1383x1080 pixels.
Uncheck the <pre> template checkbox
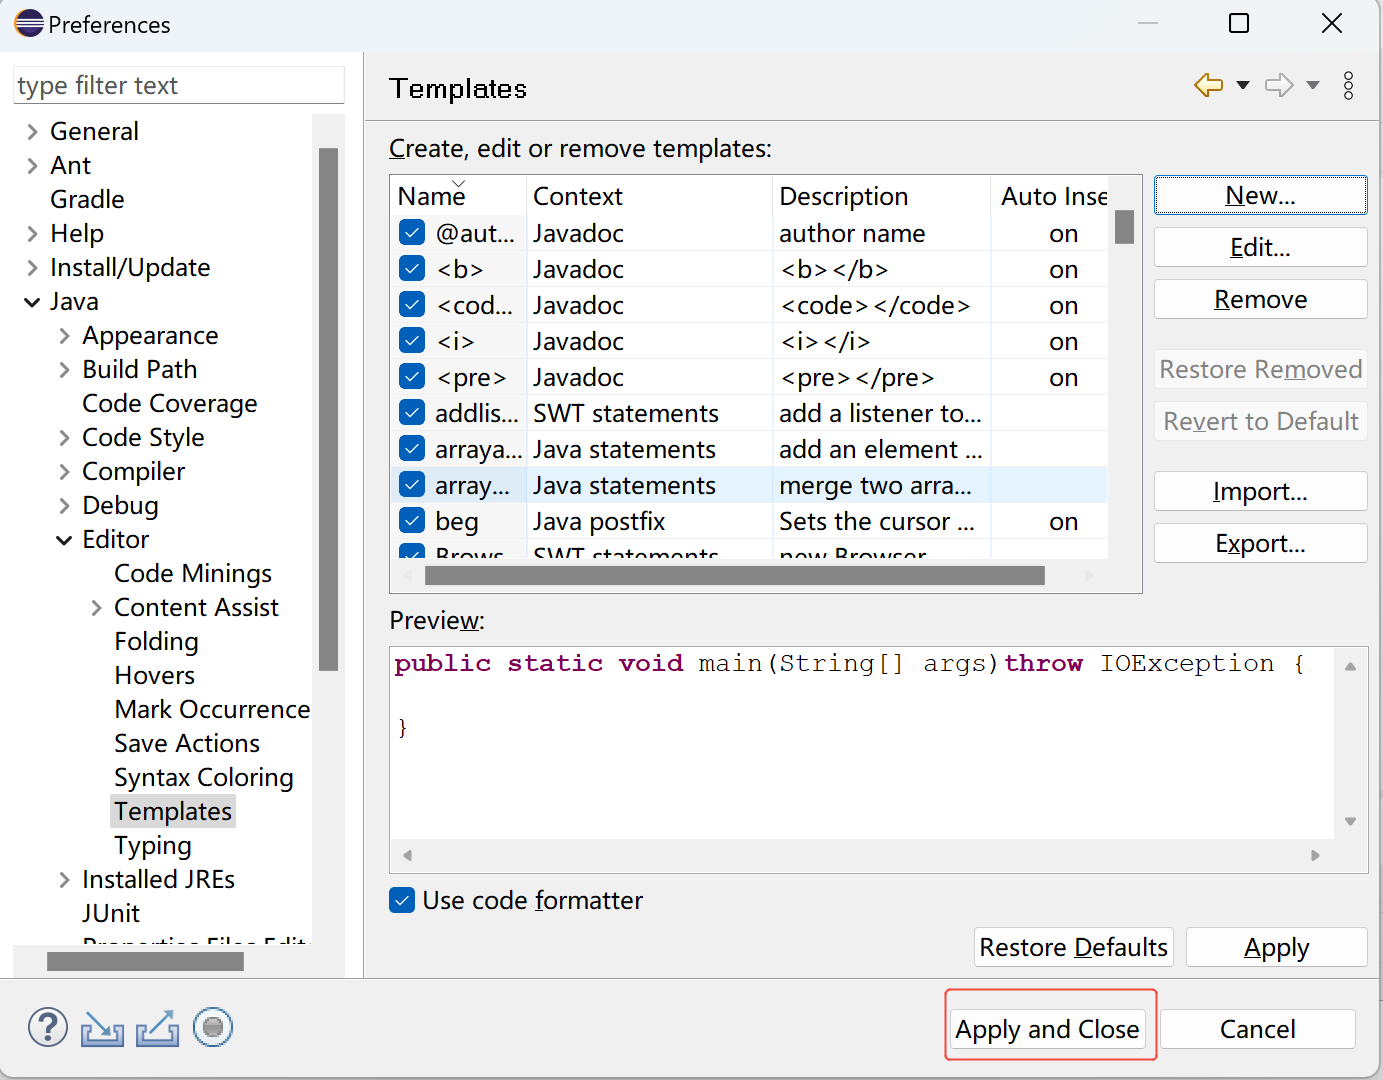412,377
